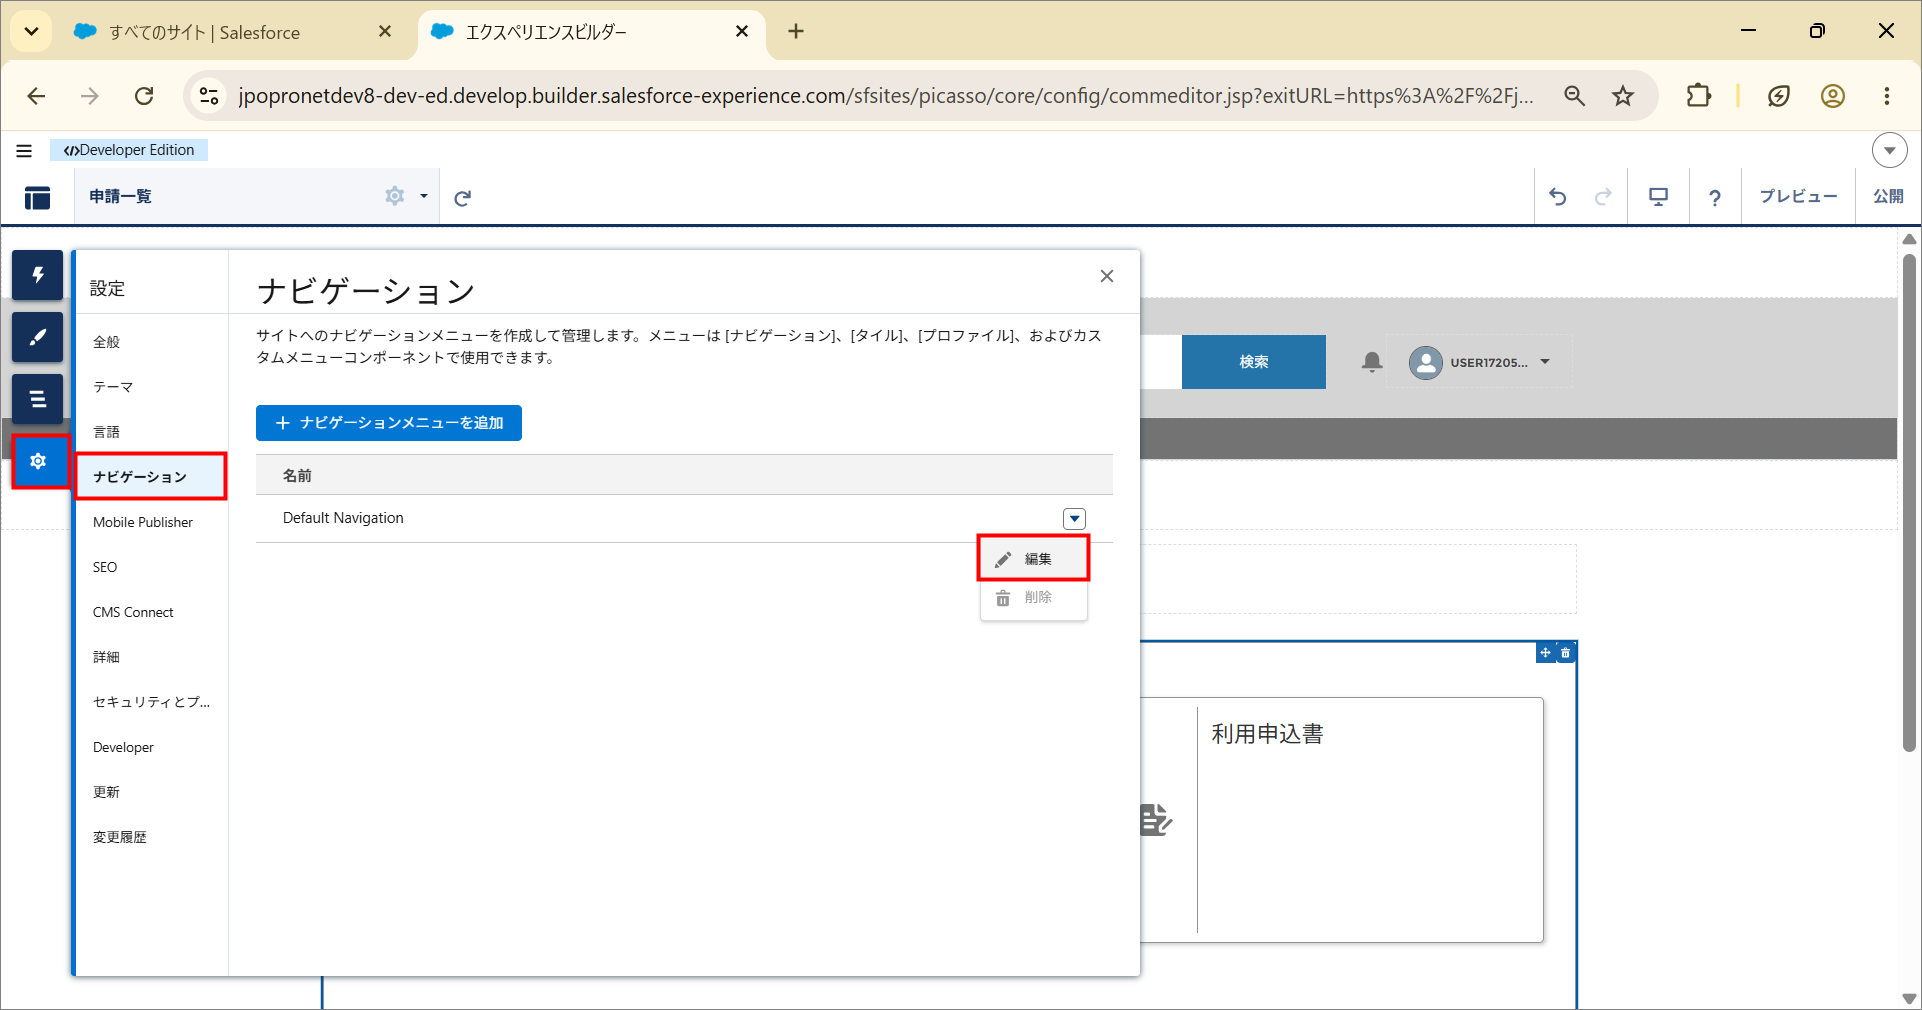The width and height of the screenshot is (1922, 1010).
Task: Click the blue 検索 search button
Action: tap(1254, 362)
